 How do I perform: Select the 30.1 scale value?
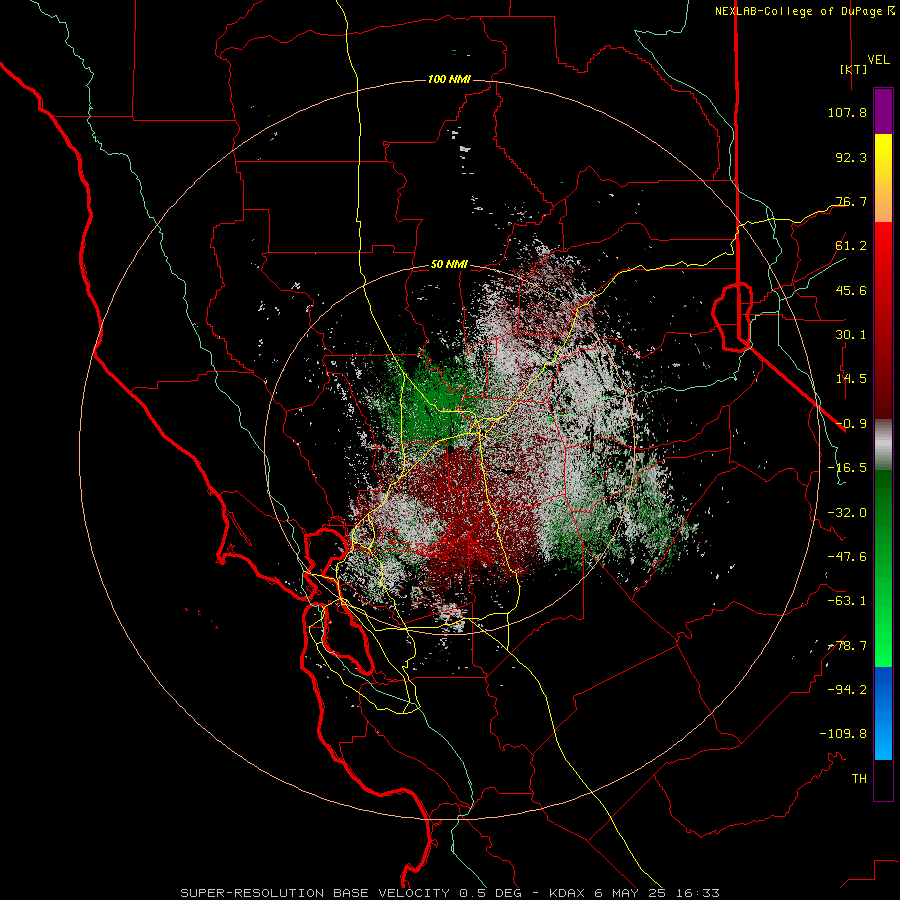click(x=851, y=334)
